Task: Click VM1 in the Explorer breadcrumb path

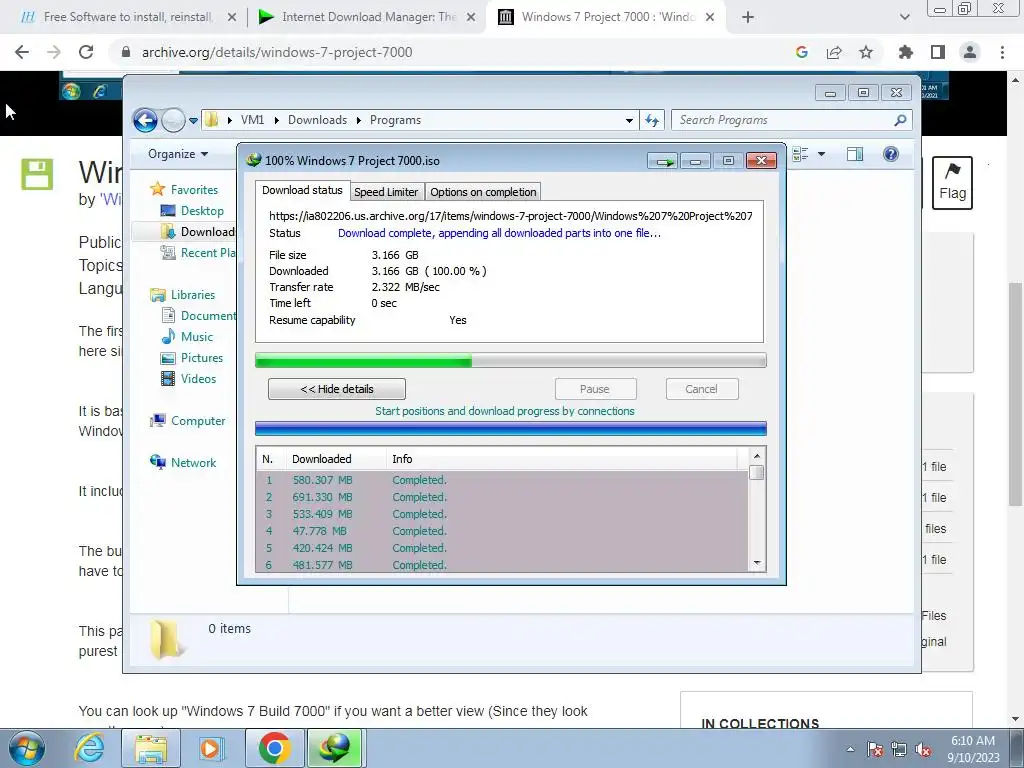Action: pyautogui.click(x=252, y=120)
